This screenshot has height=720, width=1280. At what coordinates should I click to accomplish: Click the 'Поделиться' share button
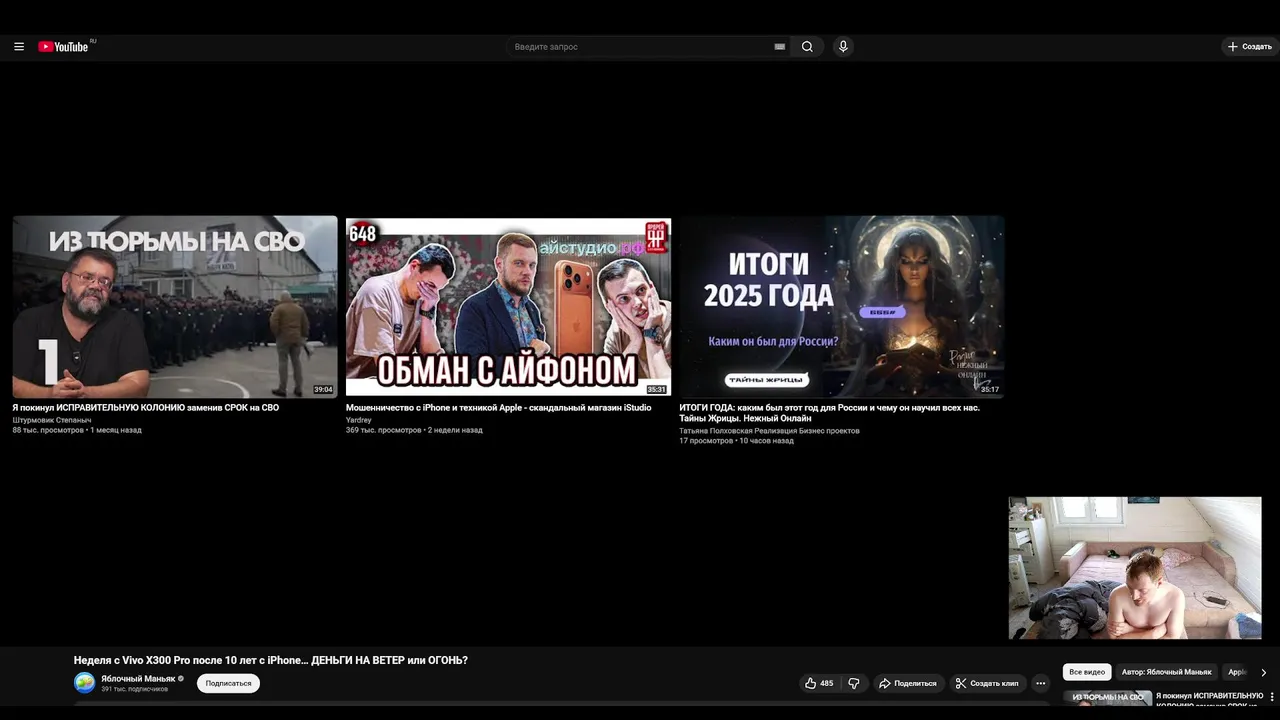907,683
